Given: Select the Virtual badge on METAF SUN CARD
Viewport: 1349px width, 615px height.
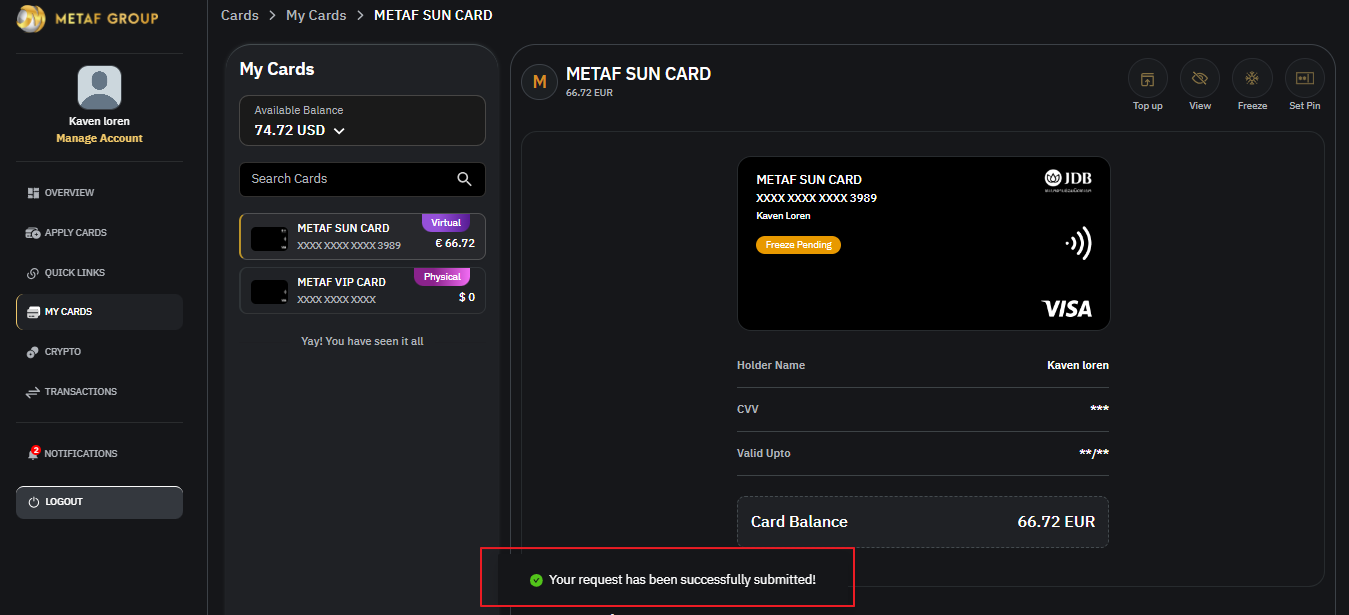Looking at the screenshot, I should (x=445, y=222).
